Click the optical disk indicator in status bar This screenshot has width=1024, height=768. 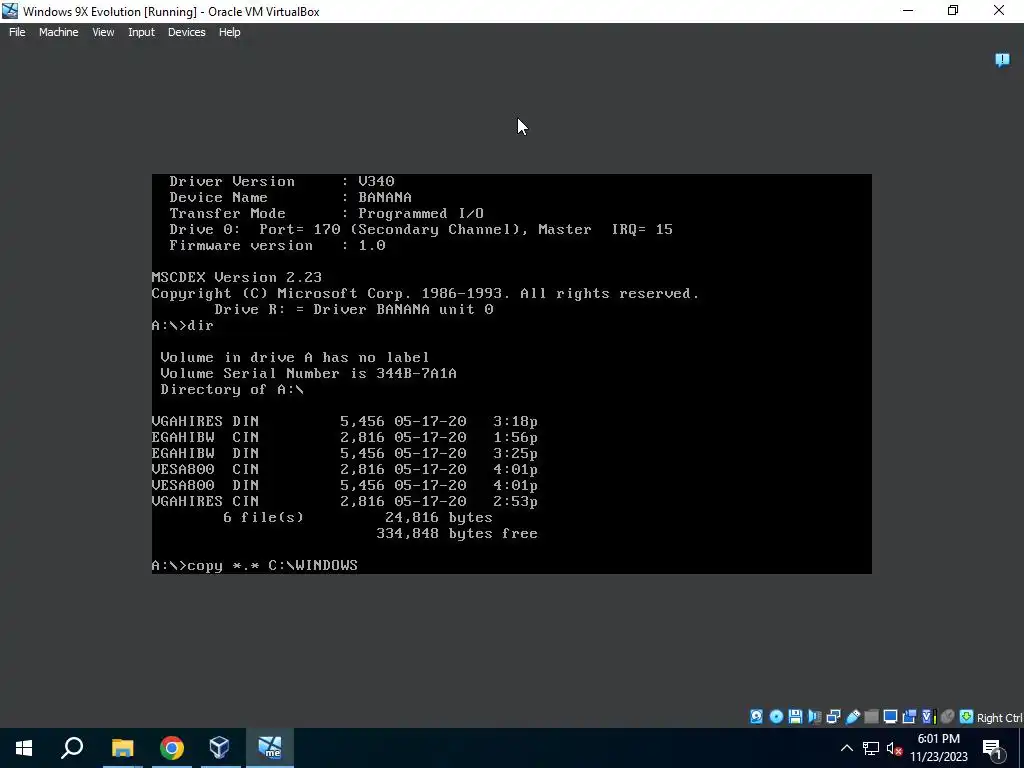[776, 716]
